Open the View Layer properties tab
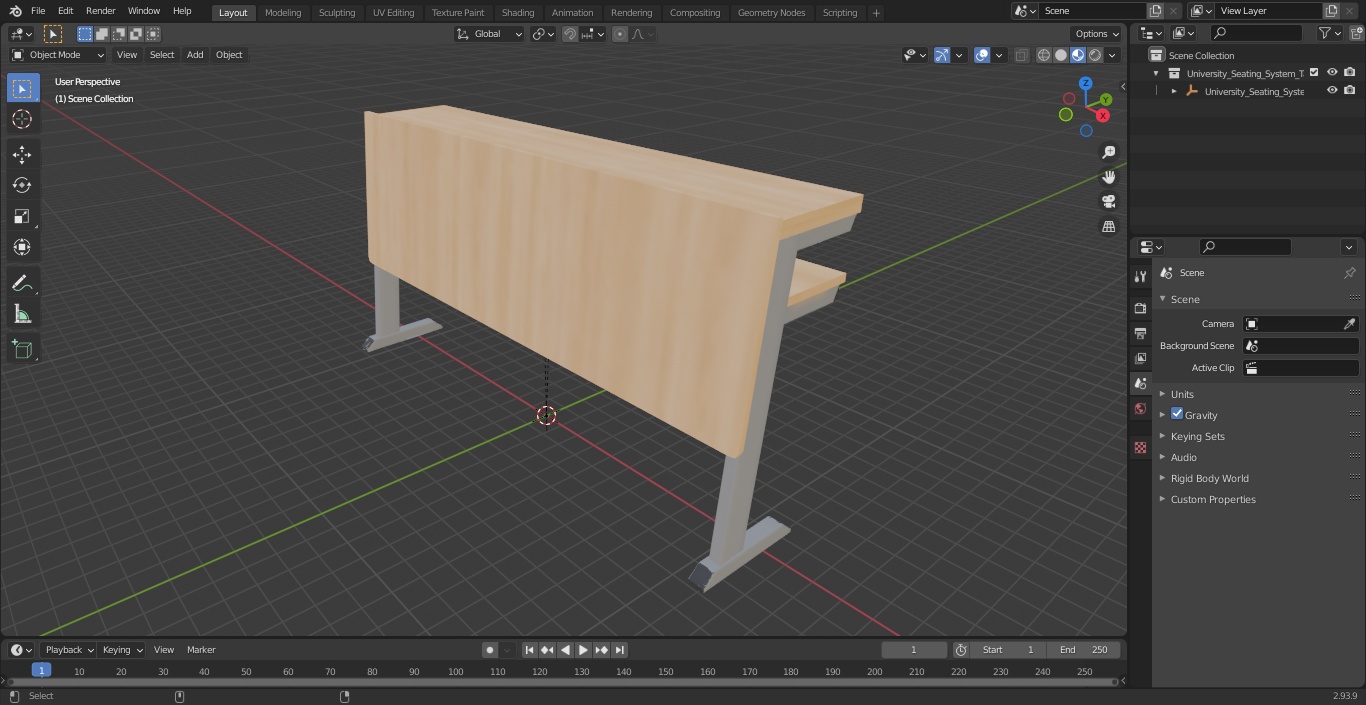Viewport: 1366px width, 705px height. pyautogui.click(x=1140, y=358)
